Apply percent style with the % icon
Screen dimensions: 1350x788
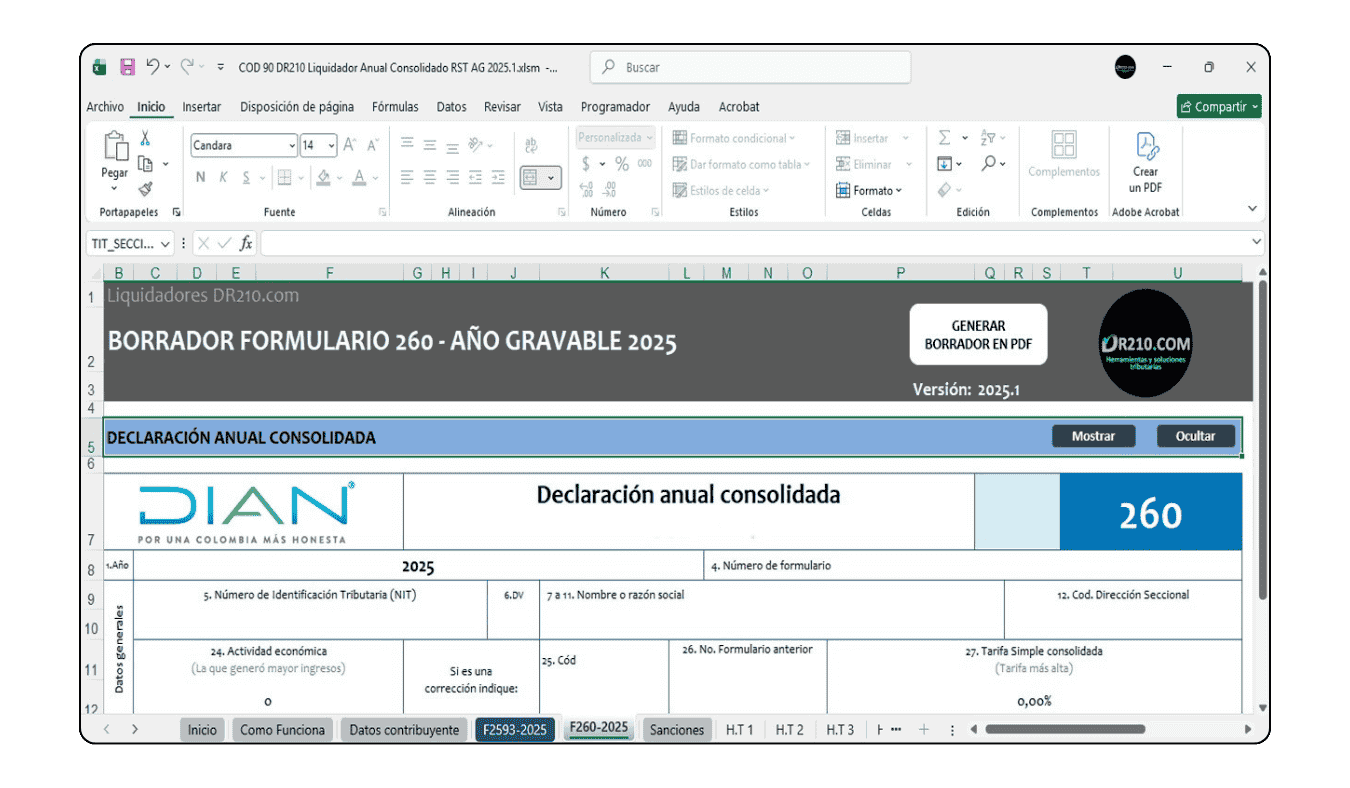[x=620, y=163]
